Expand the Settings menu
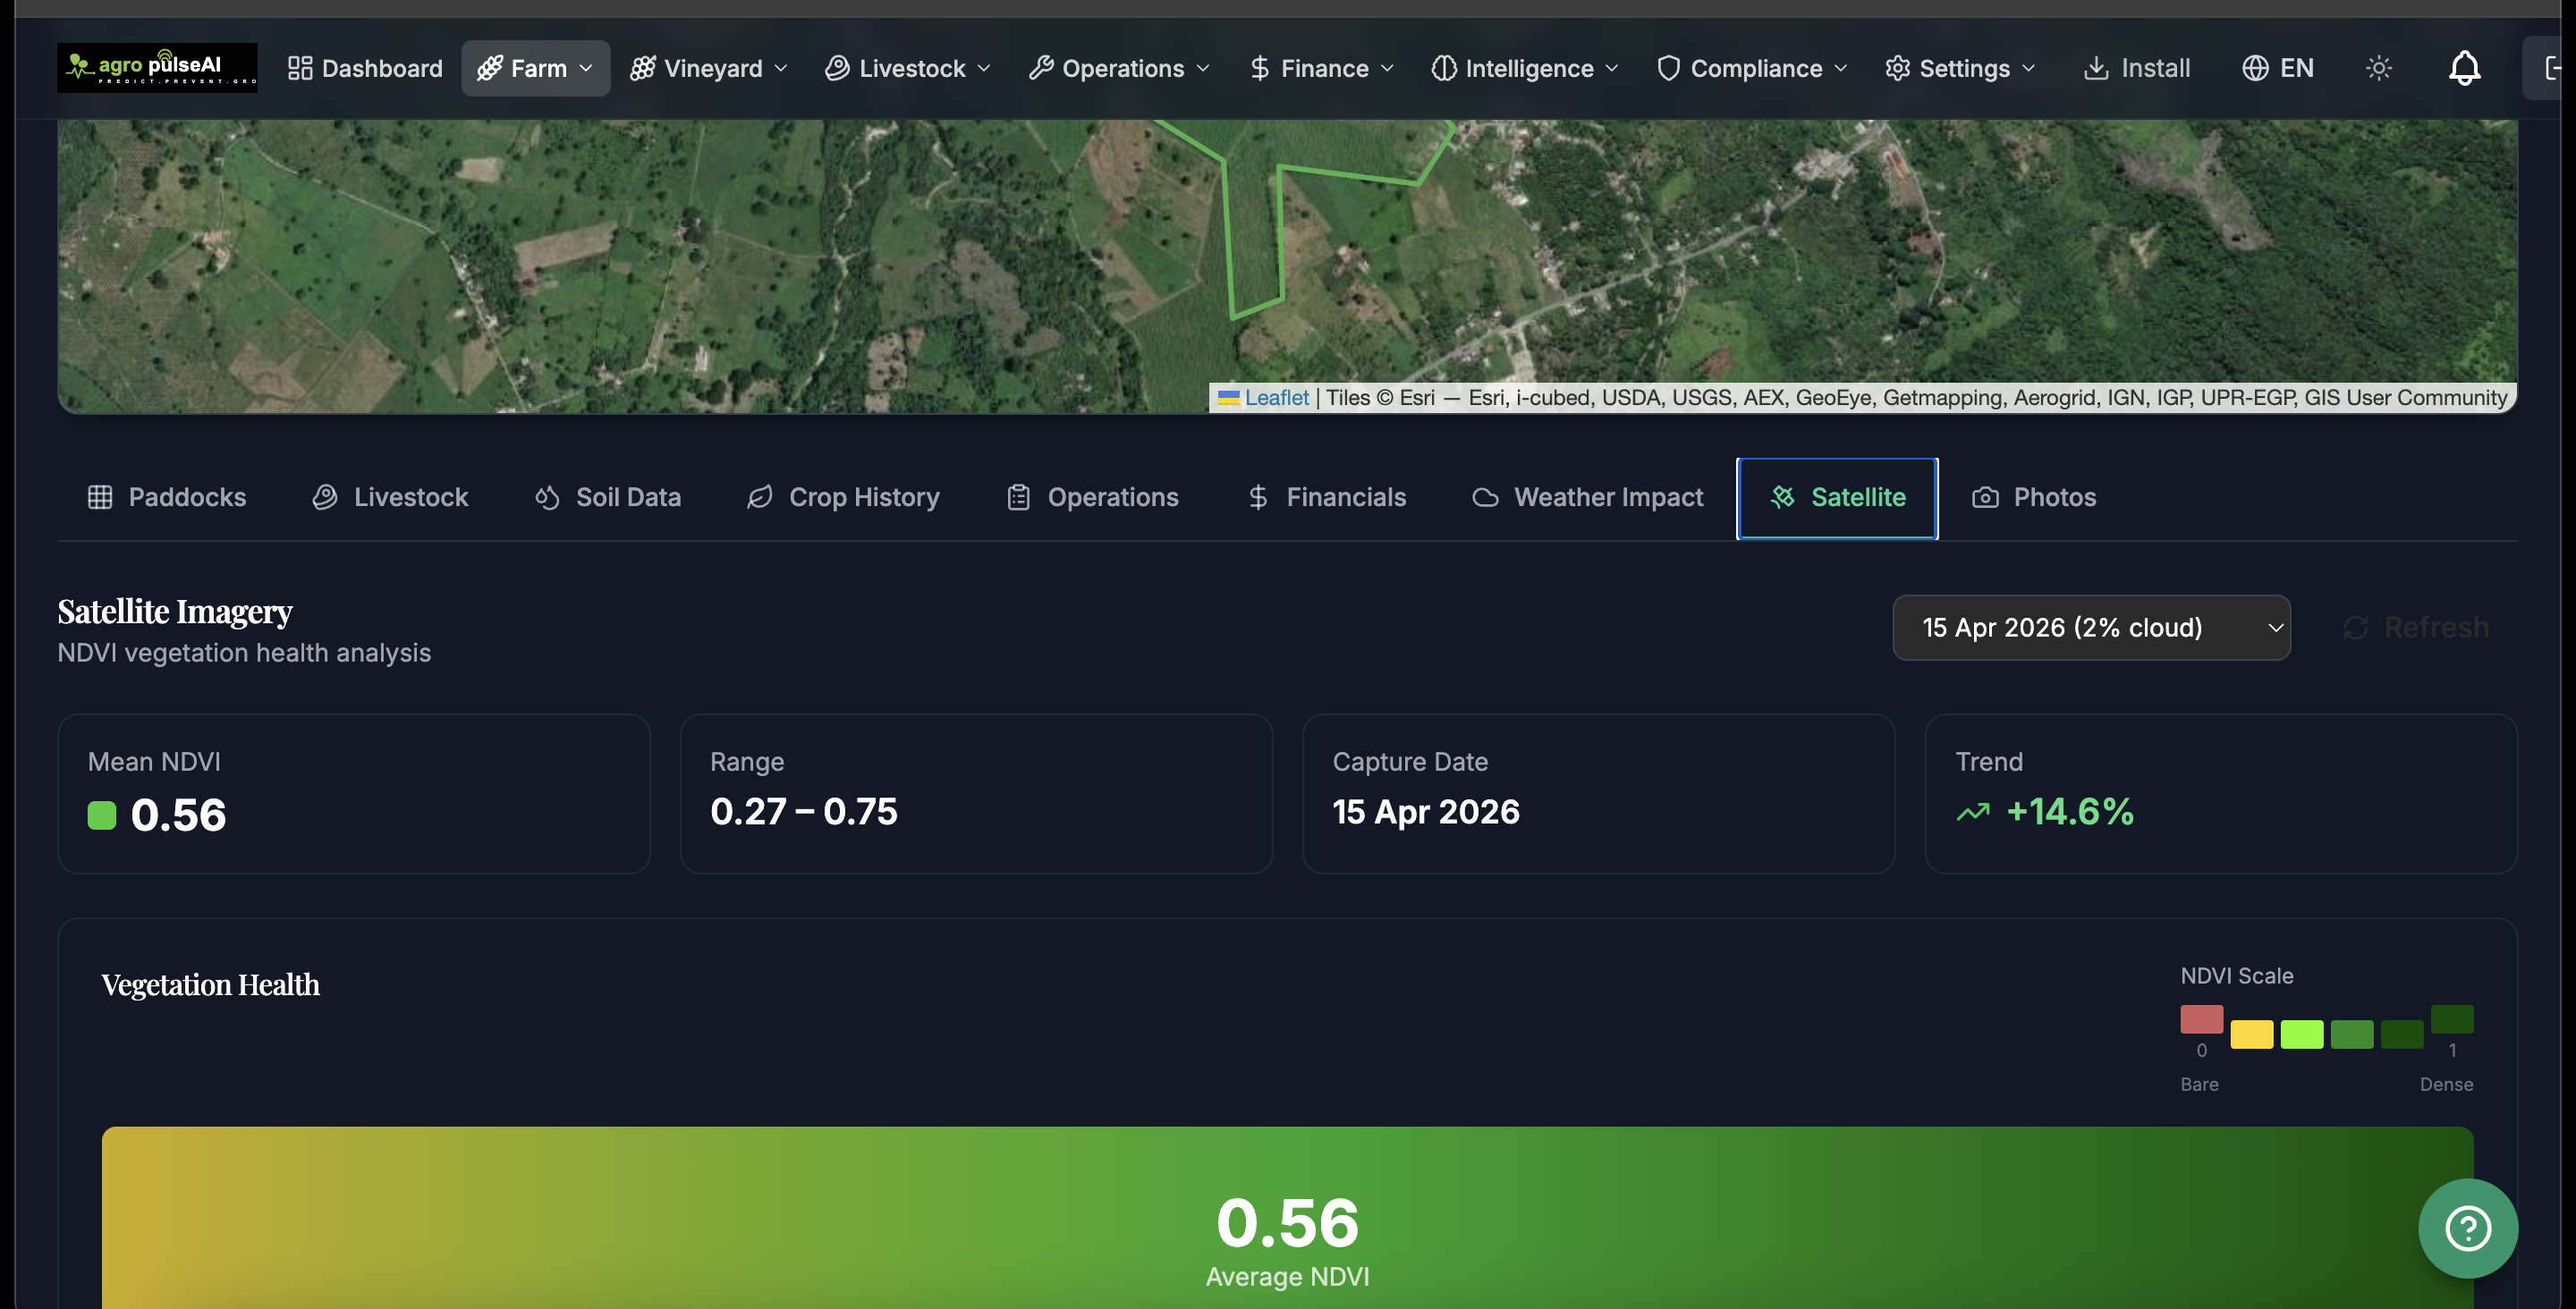 (x=1961, y=68)
